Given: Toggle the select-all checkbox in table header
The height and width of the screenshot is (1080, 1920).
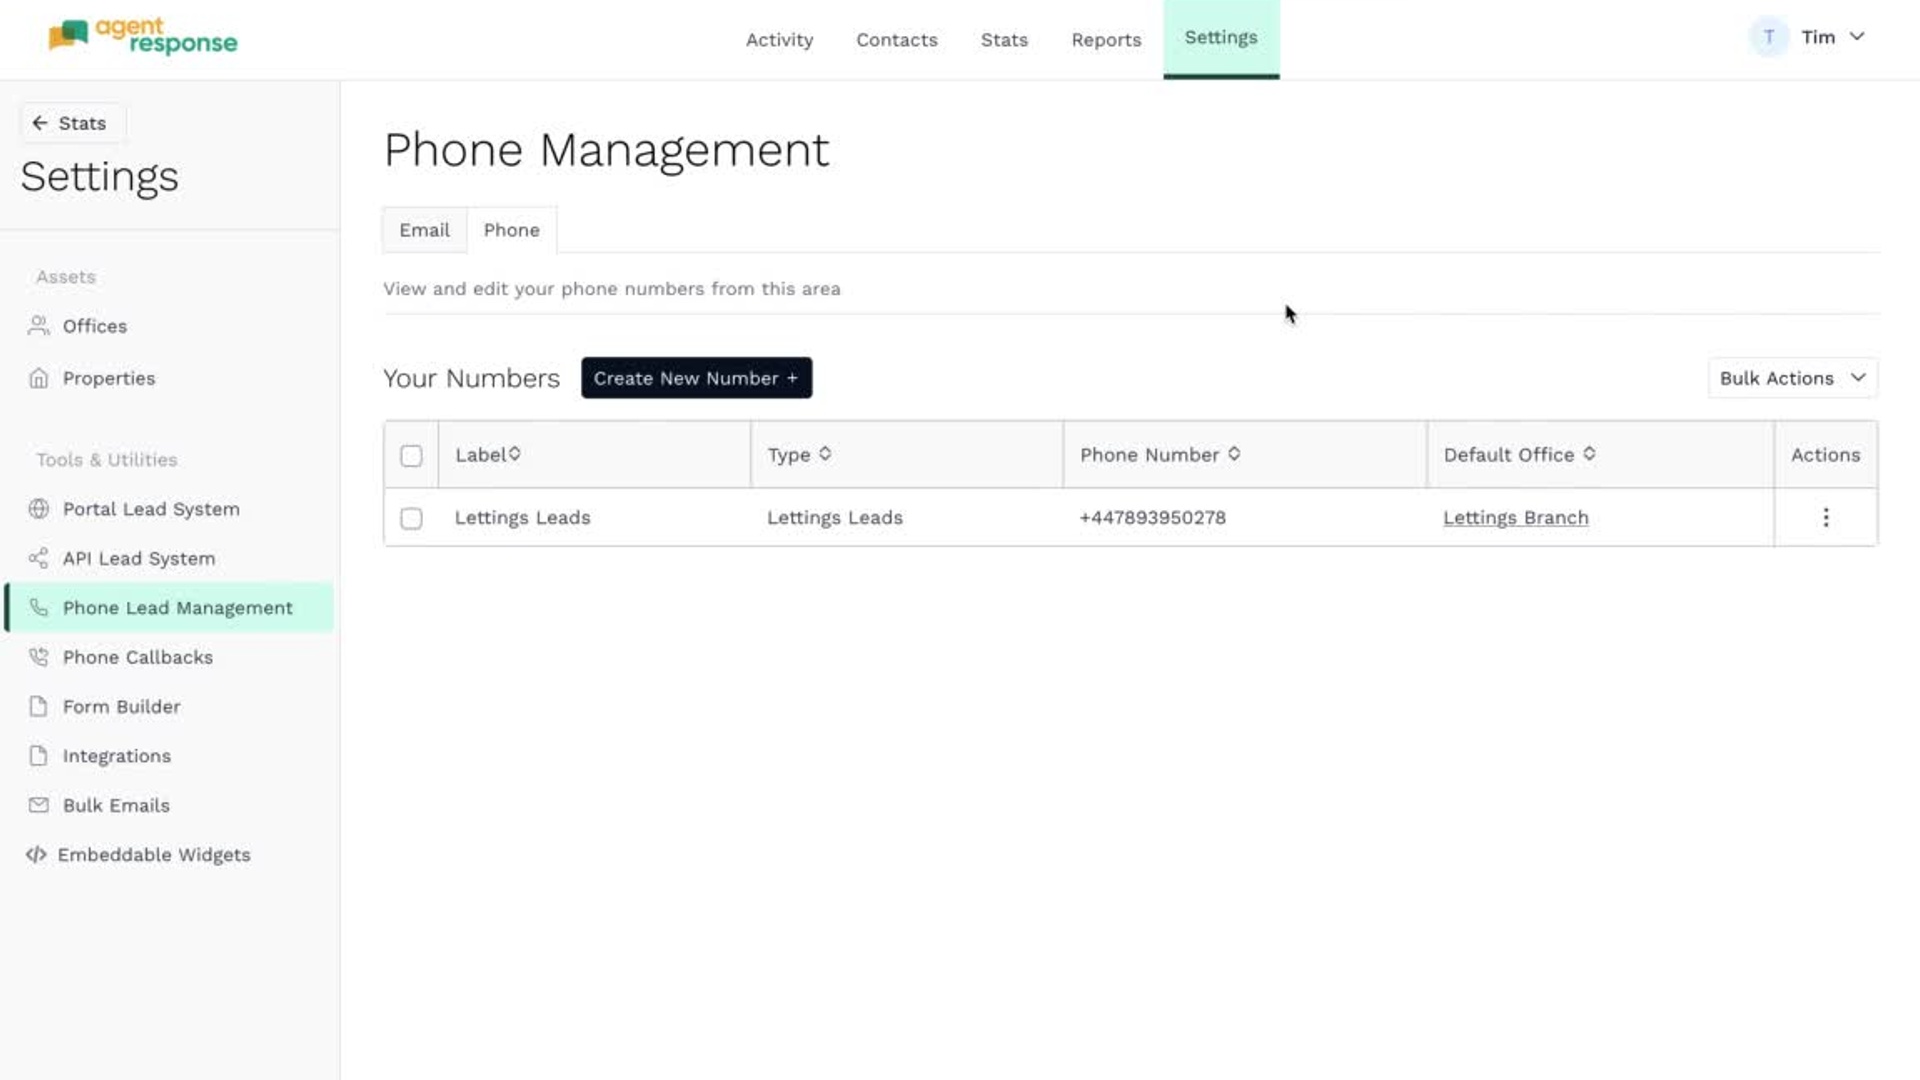Looking at the screenshot, I should (411, 456).
